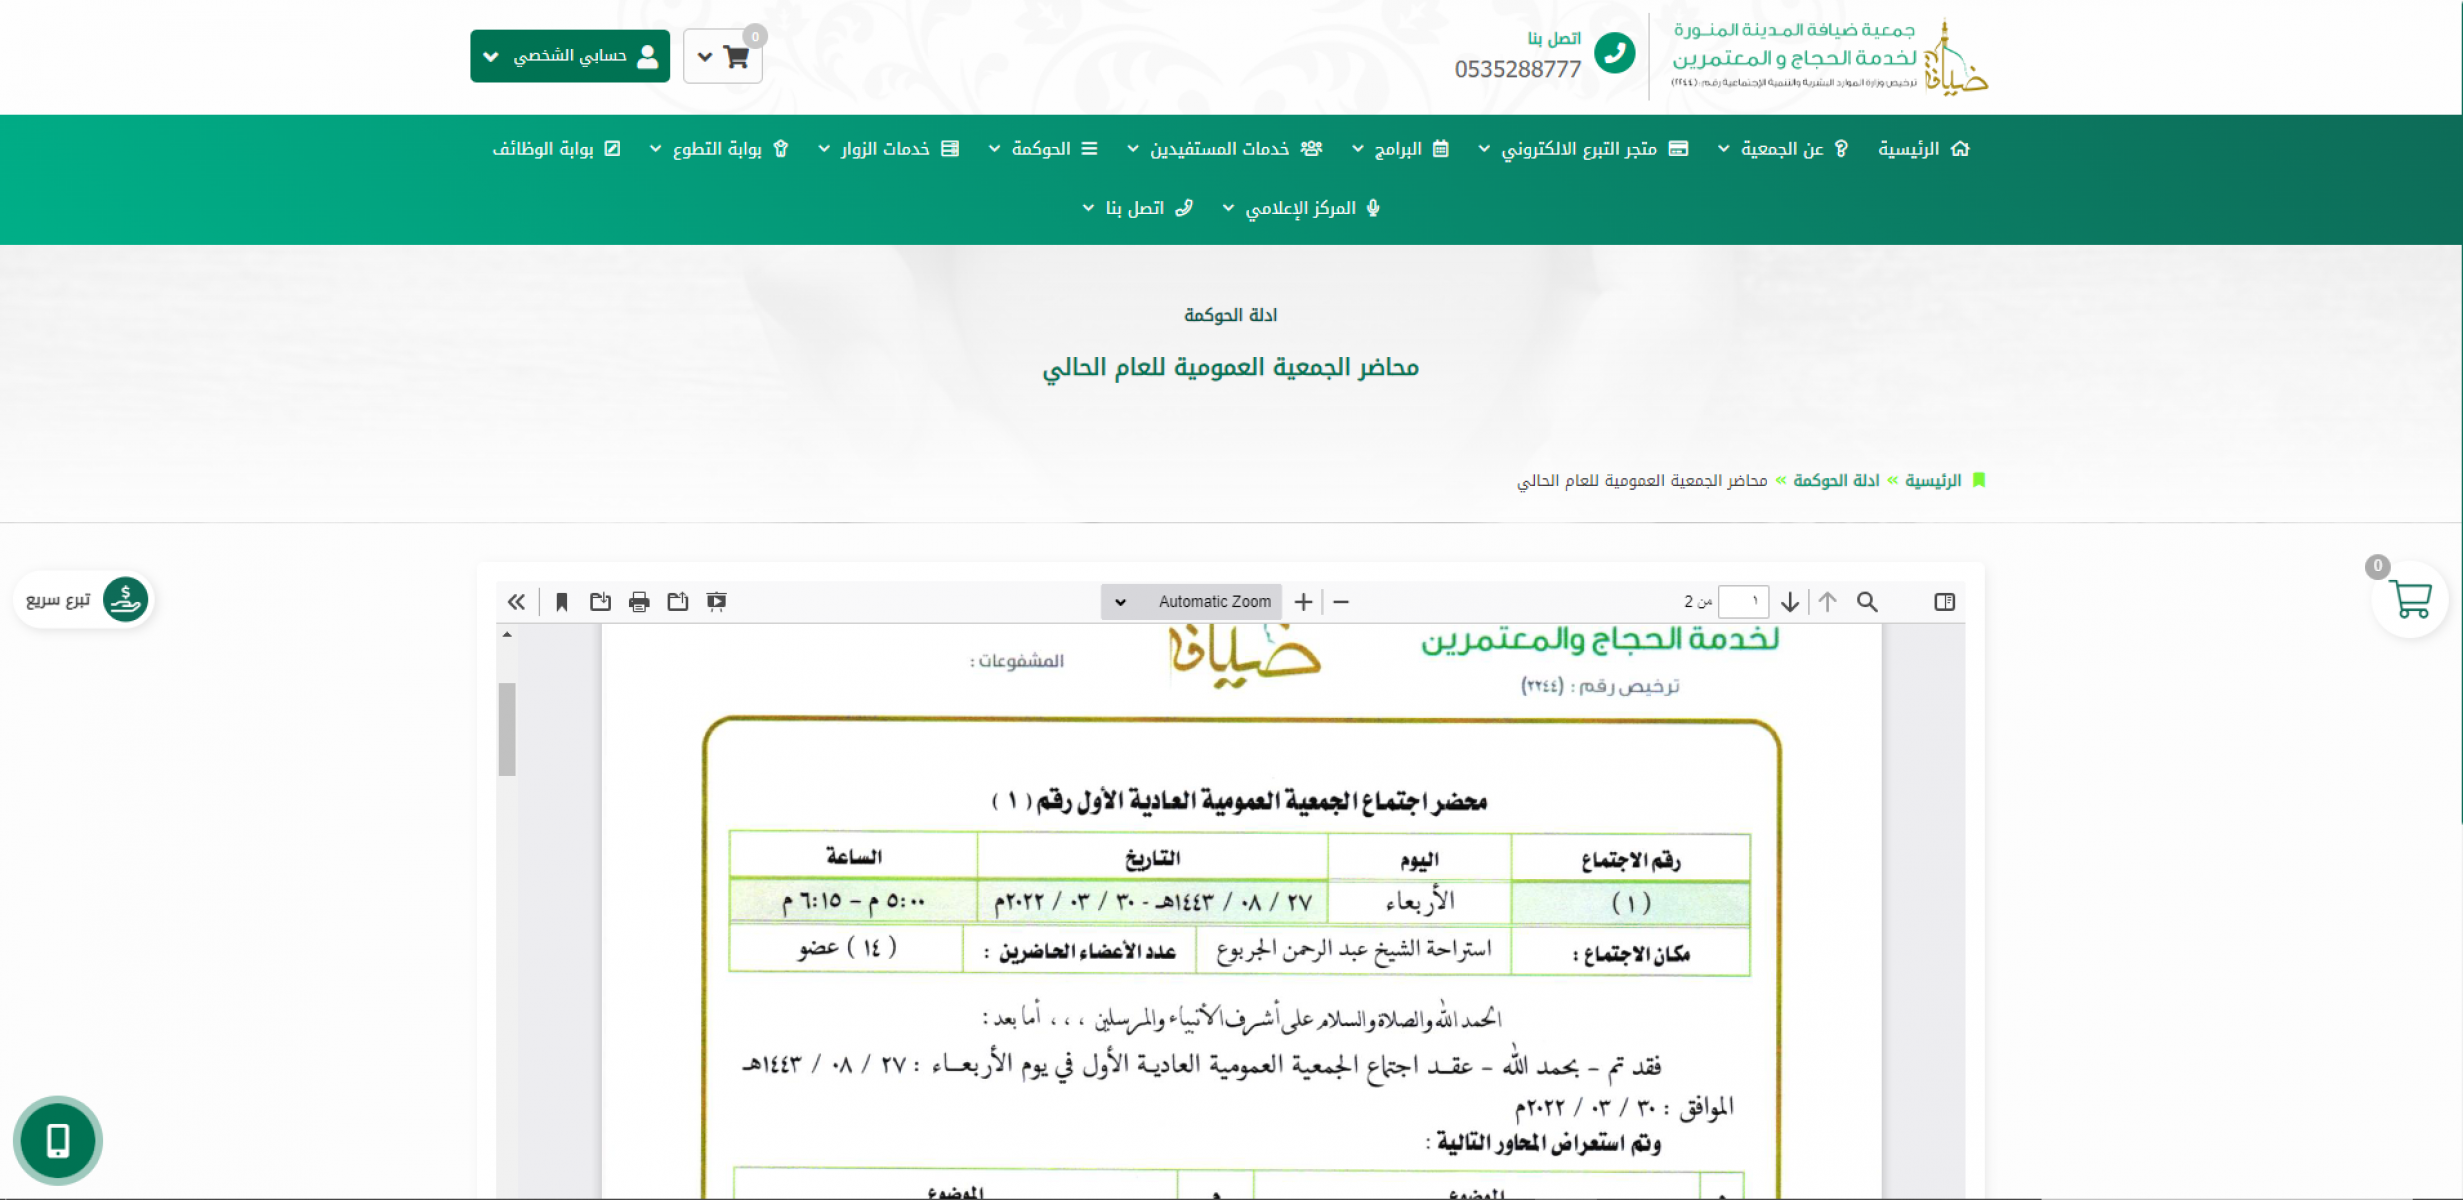Image resolution: width=2463 pixels, height=1200 pixels.
Task: Open header shopping cart dropdown
Action: pyautogui.click(x=723, y=57)
